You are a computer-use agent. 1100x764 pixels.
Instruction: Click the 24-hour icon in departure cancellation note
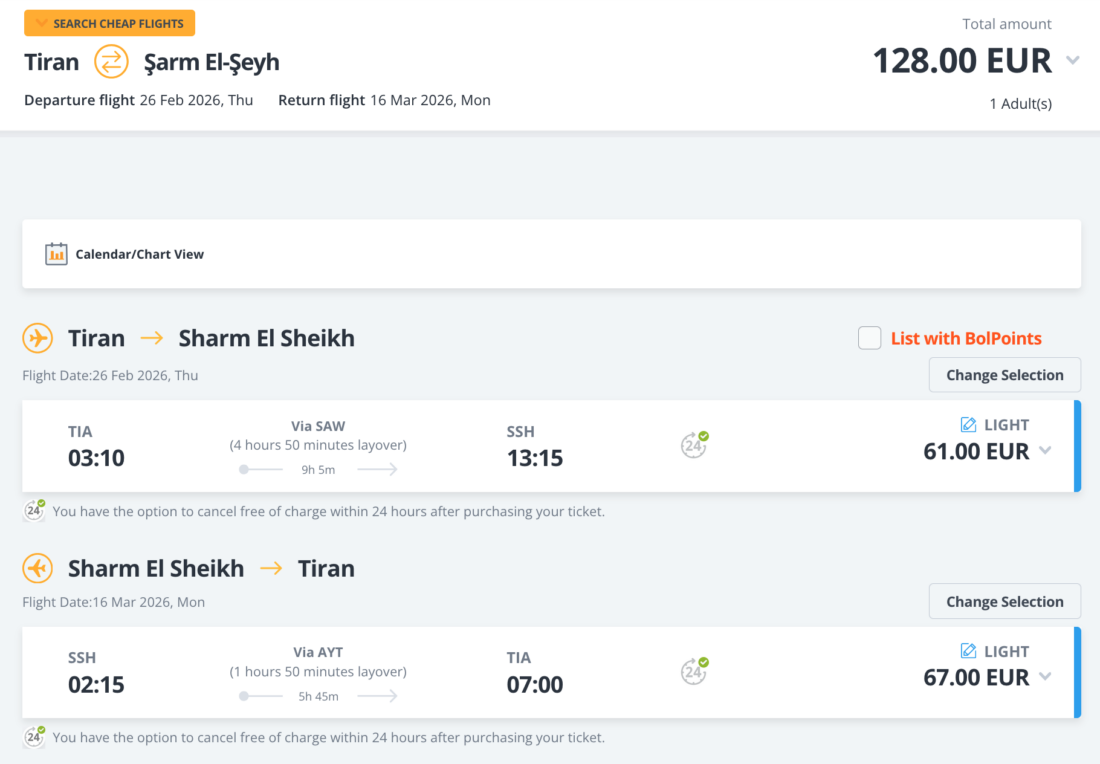tap(34, 511)
